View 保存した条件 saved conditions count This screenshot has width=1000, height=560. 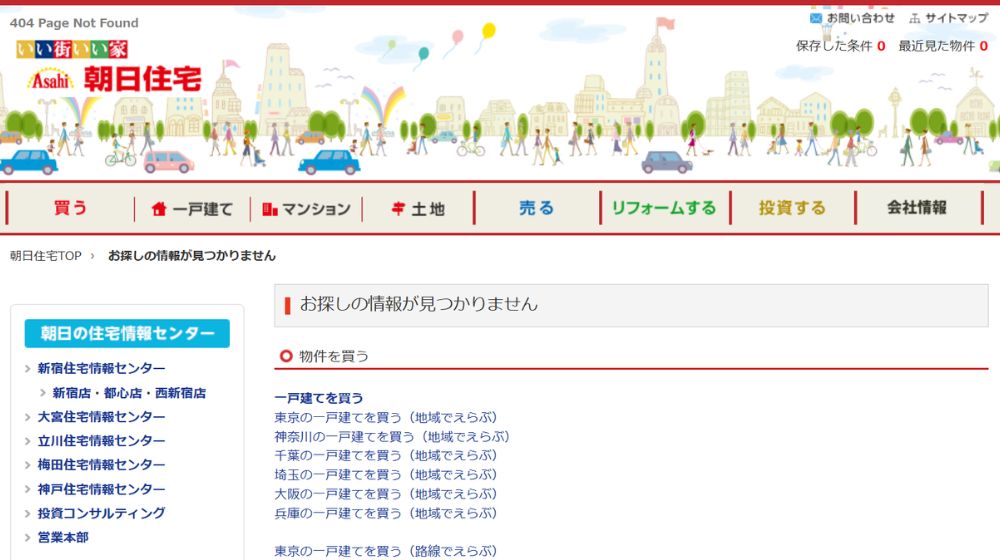[x=840, y=46]
